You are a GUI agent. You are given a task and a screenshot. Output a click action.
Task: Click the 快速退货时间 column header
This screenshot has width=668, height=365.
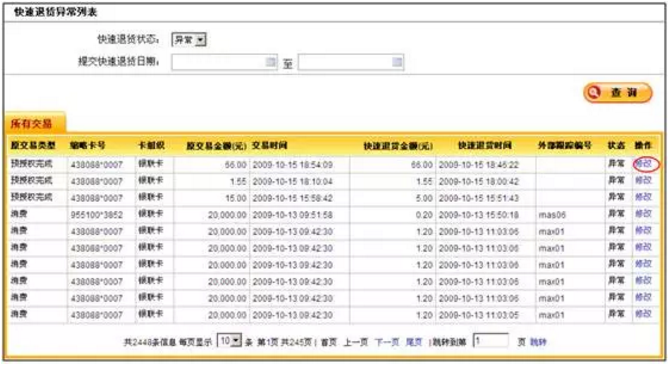pyautogui.click(x=484, y=146)
